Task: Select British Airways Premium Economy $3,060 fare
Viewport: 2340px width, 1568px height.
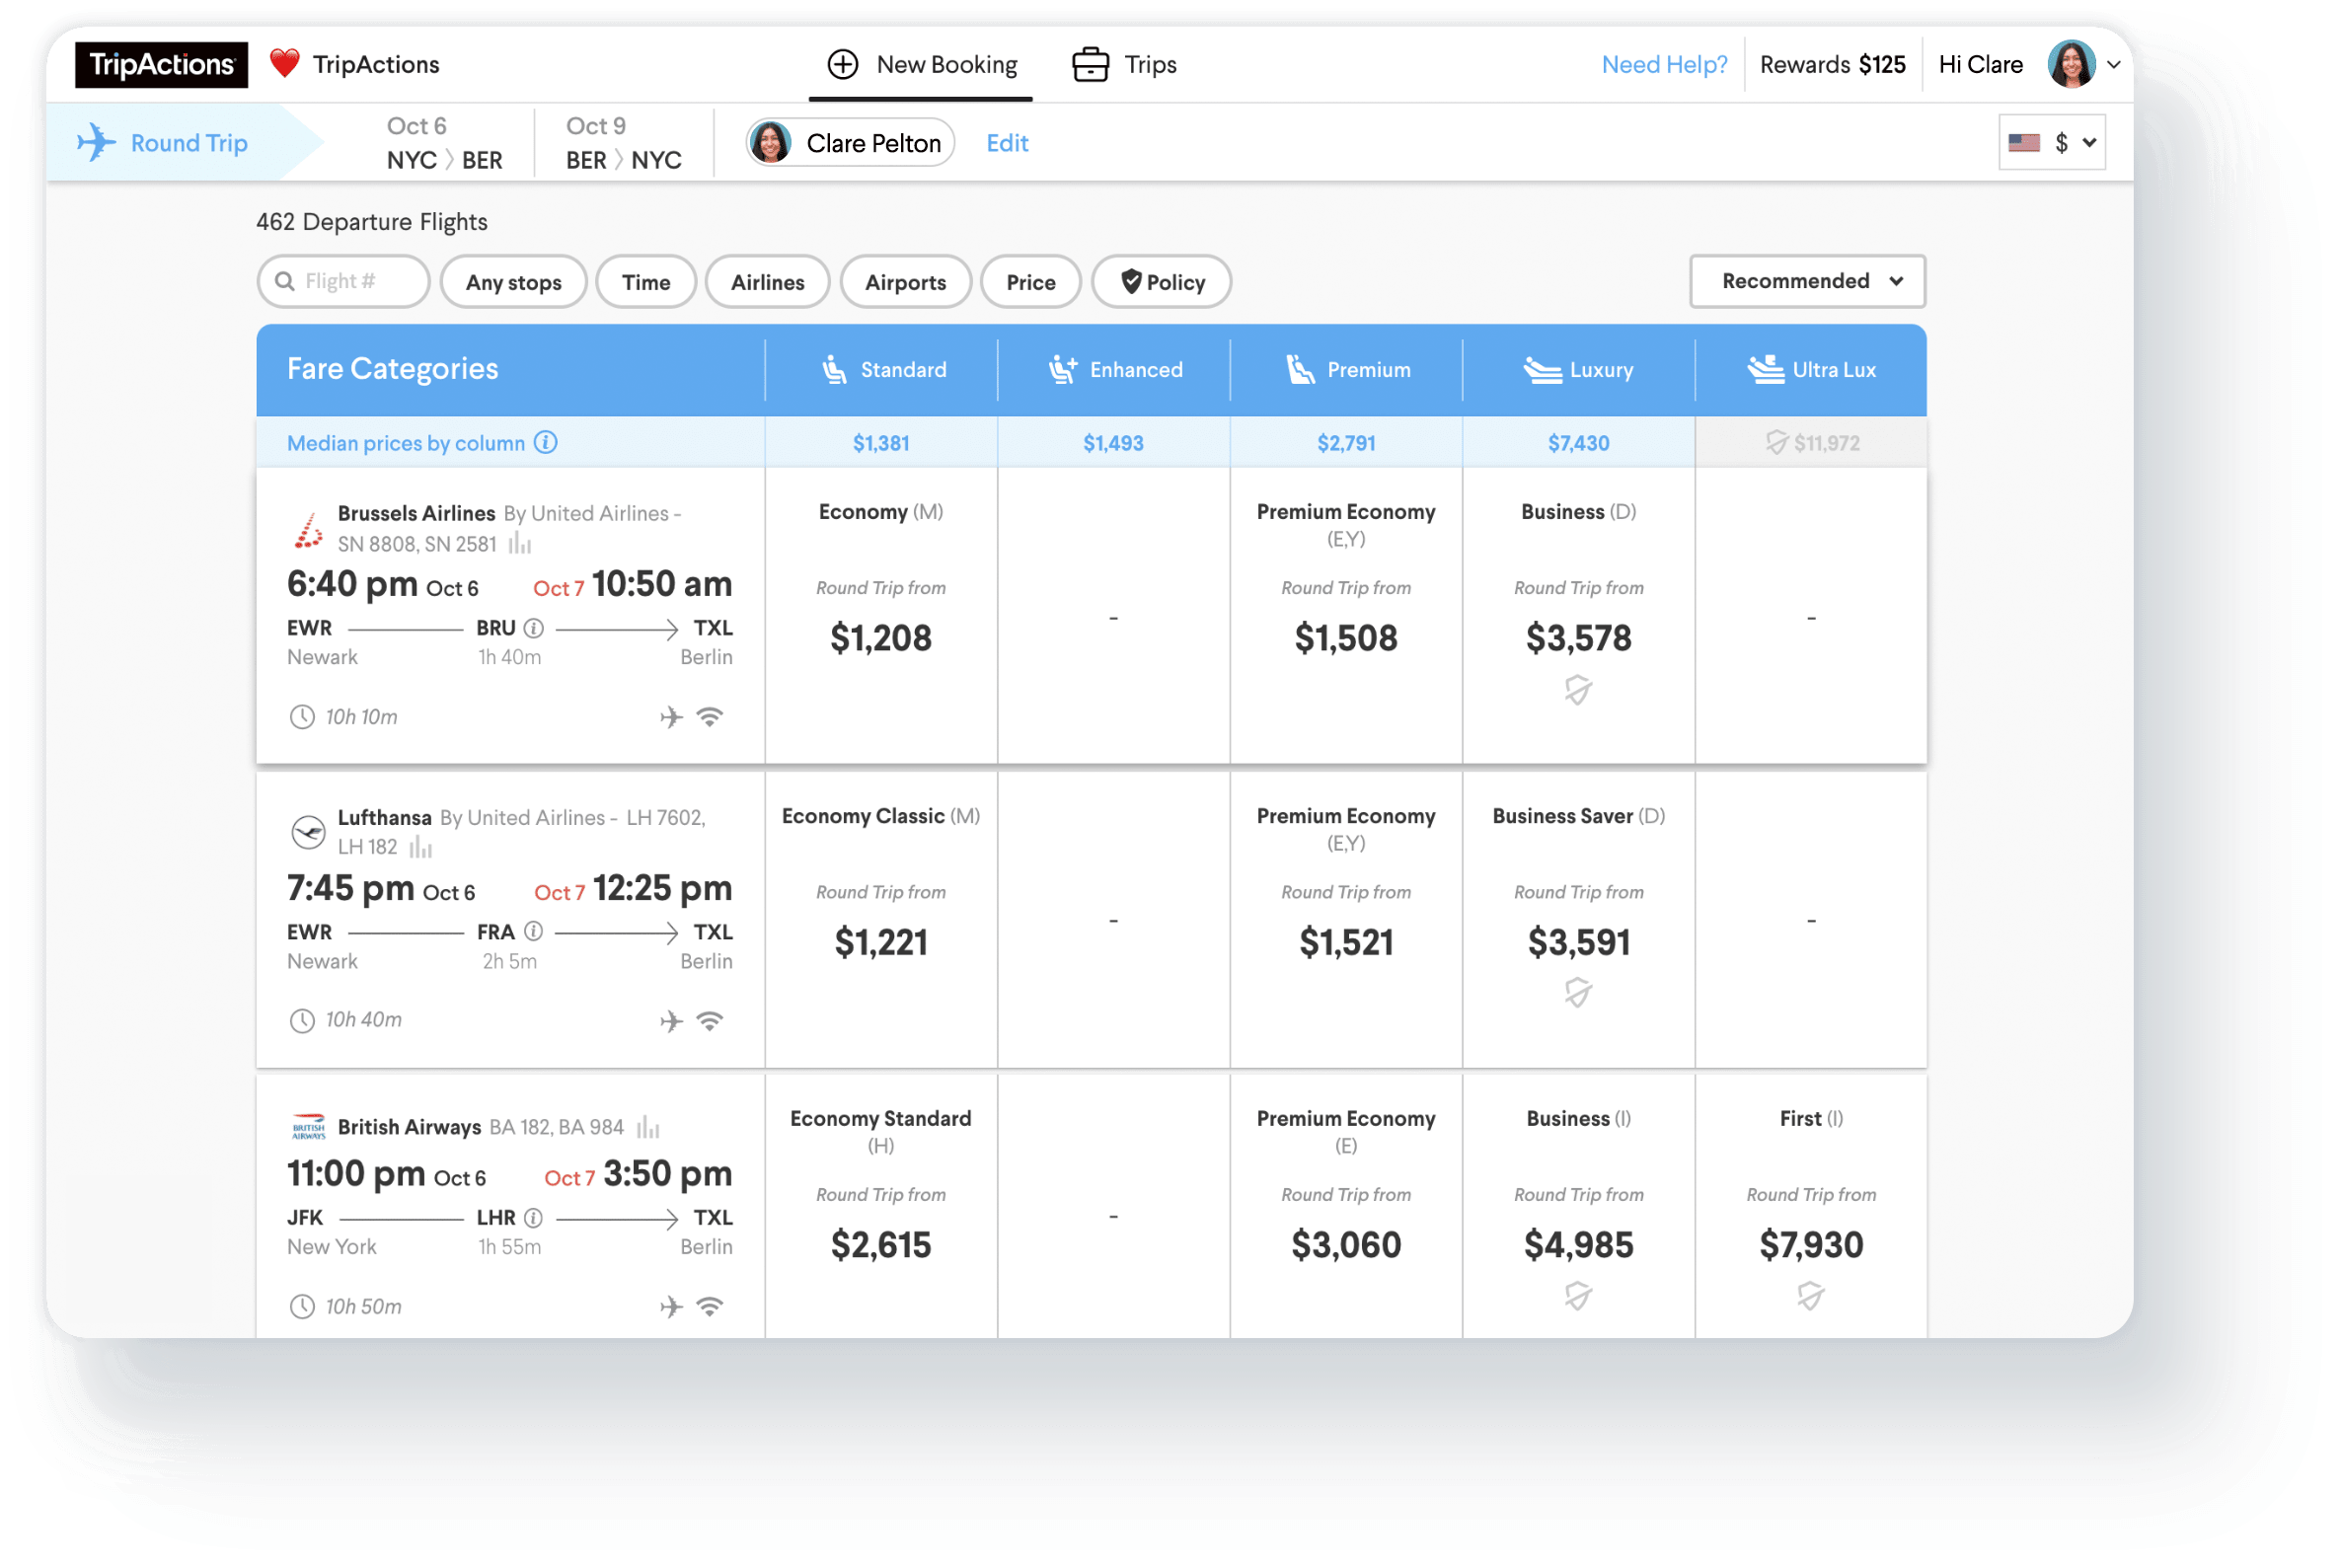Action: tap(1346, 1208)
